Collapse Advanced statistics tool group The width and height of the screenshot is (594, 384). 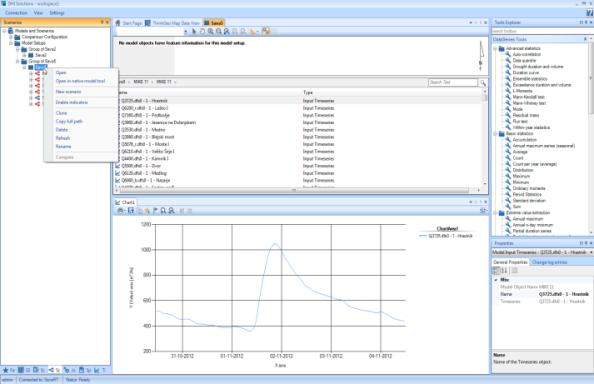495,48
